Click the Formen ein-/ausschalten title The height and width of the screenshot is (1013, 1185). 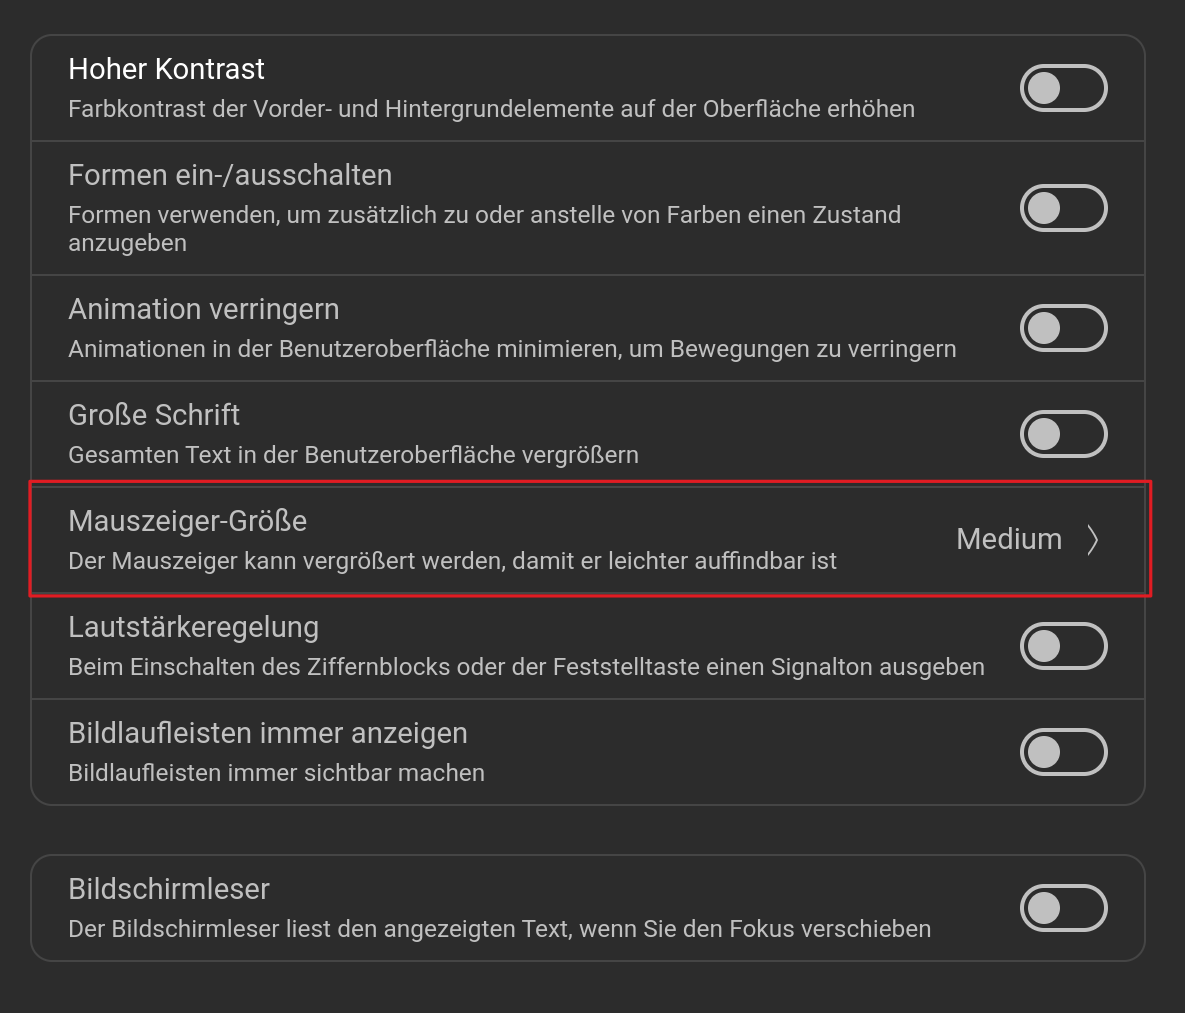tap(230, 175)
